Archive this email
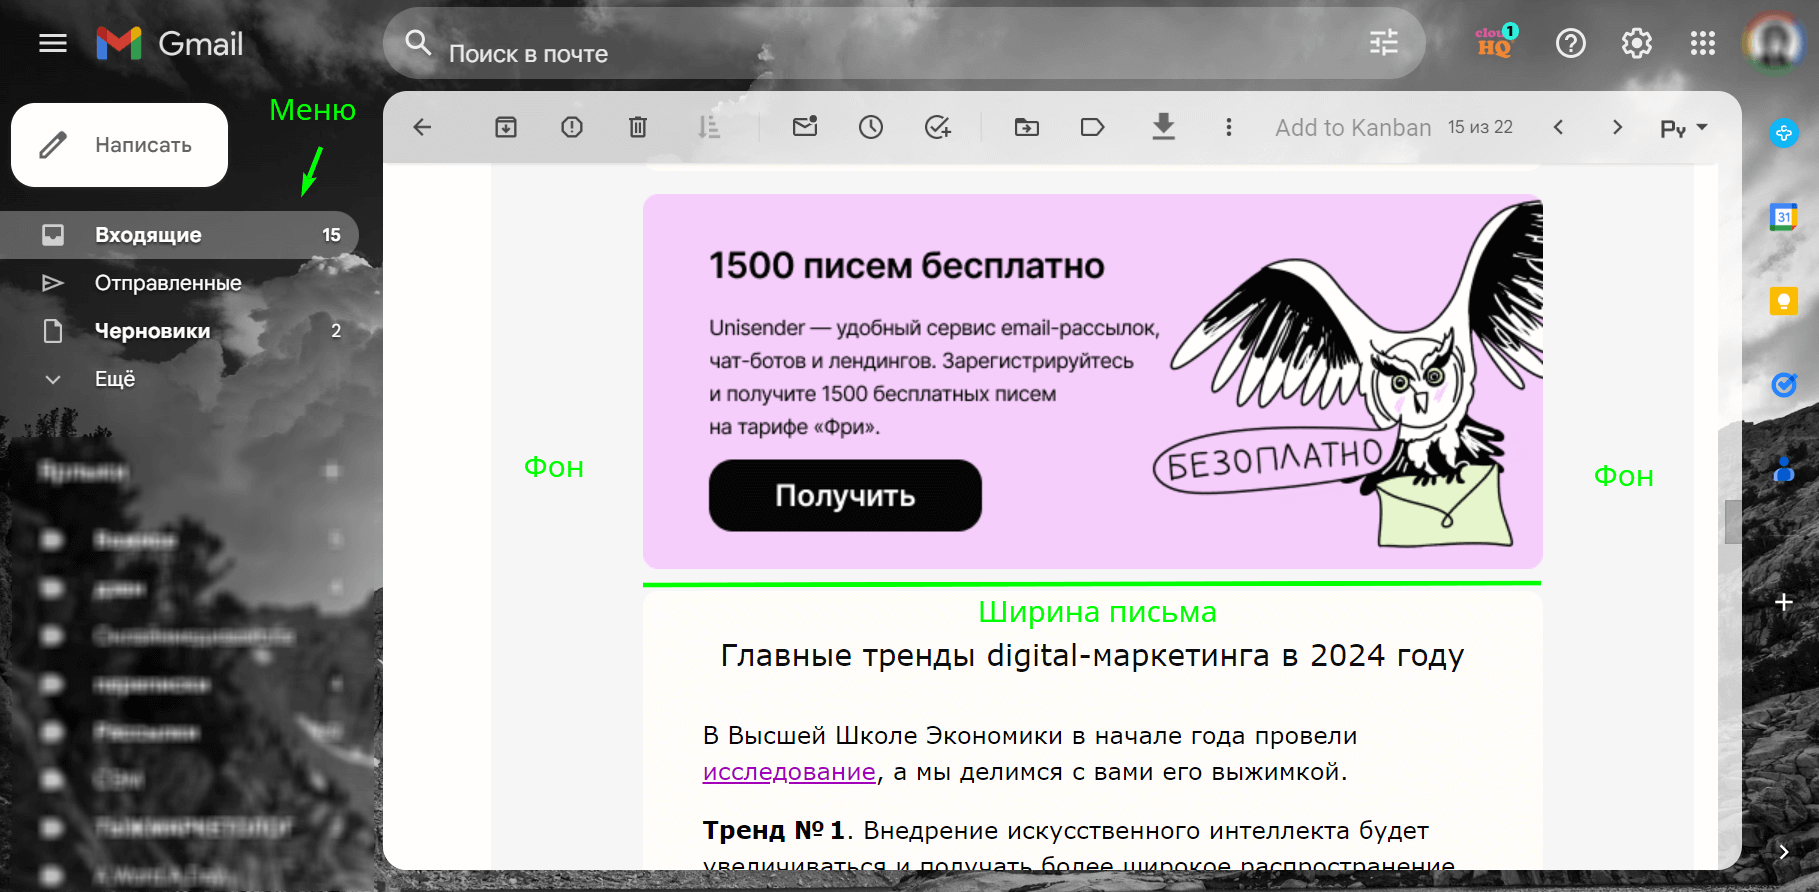 click(x=506, y=127)
